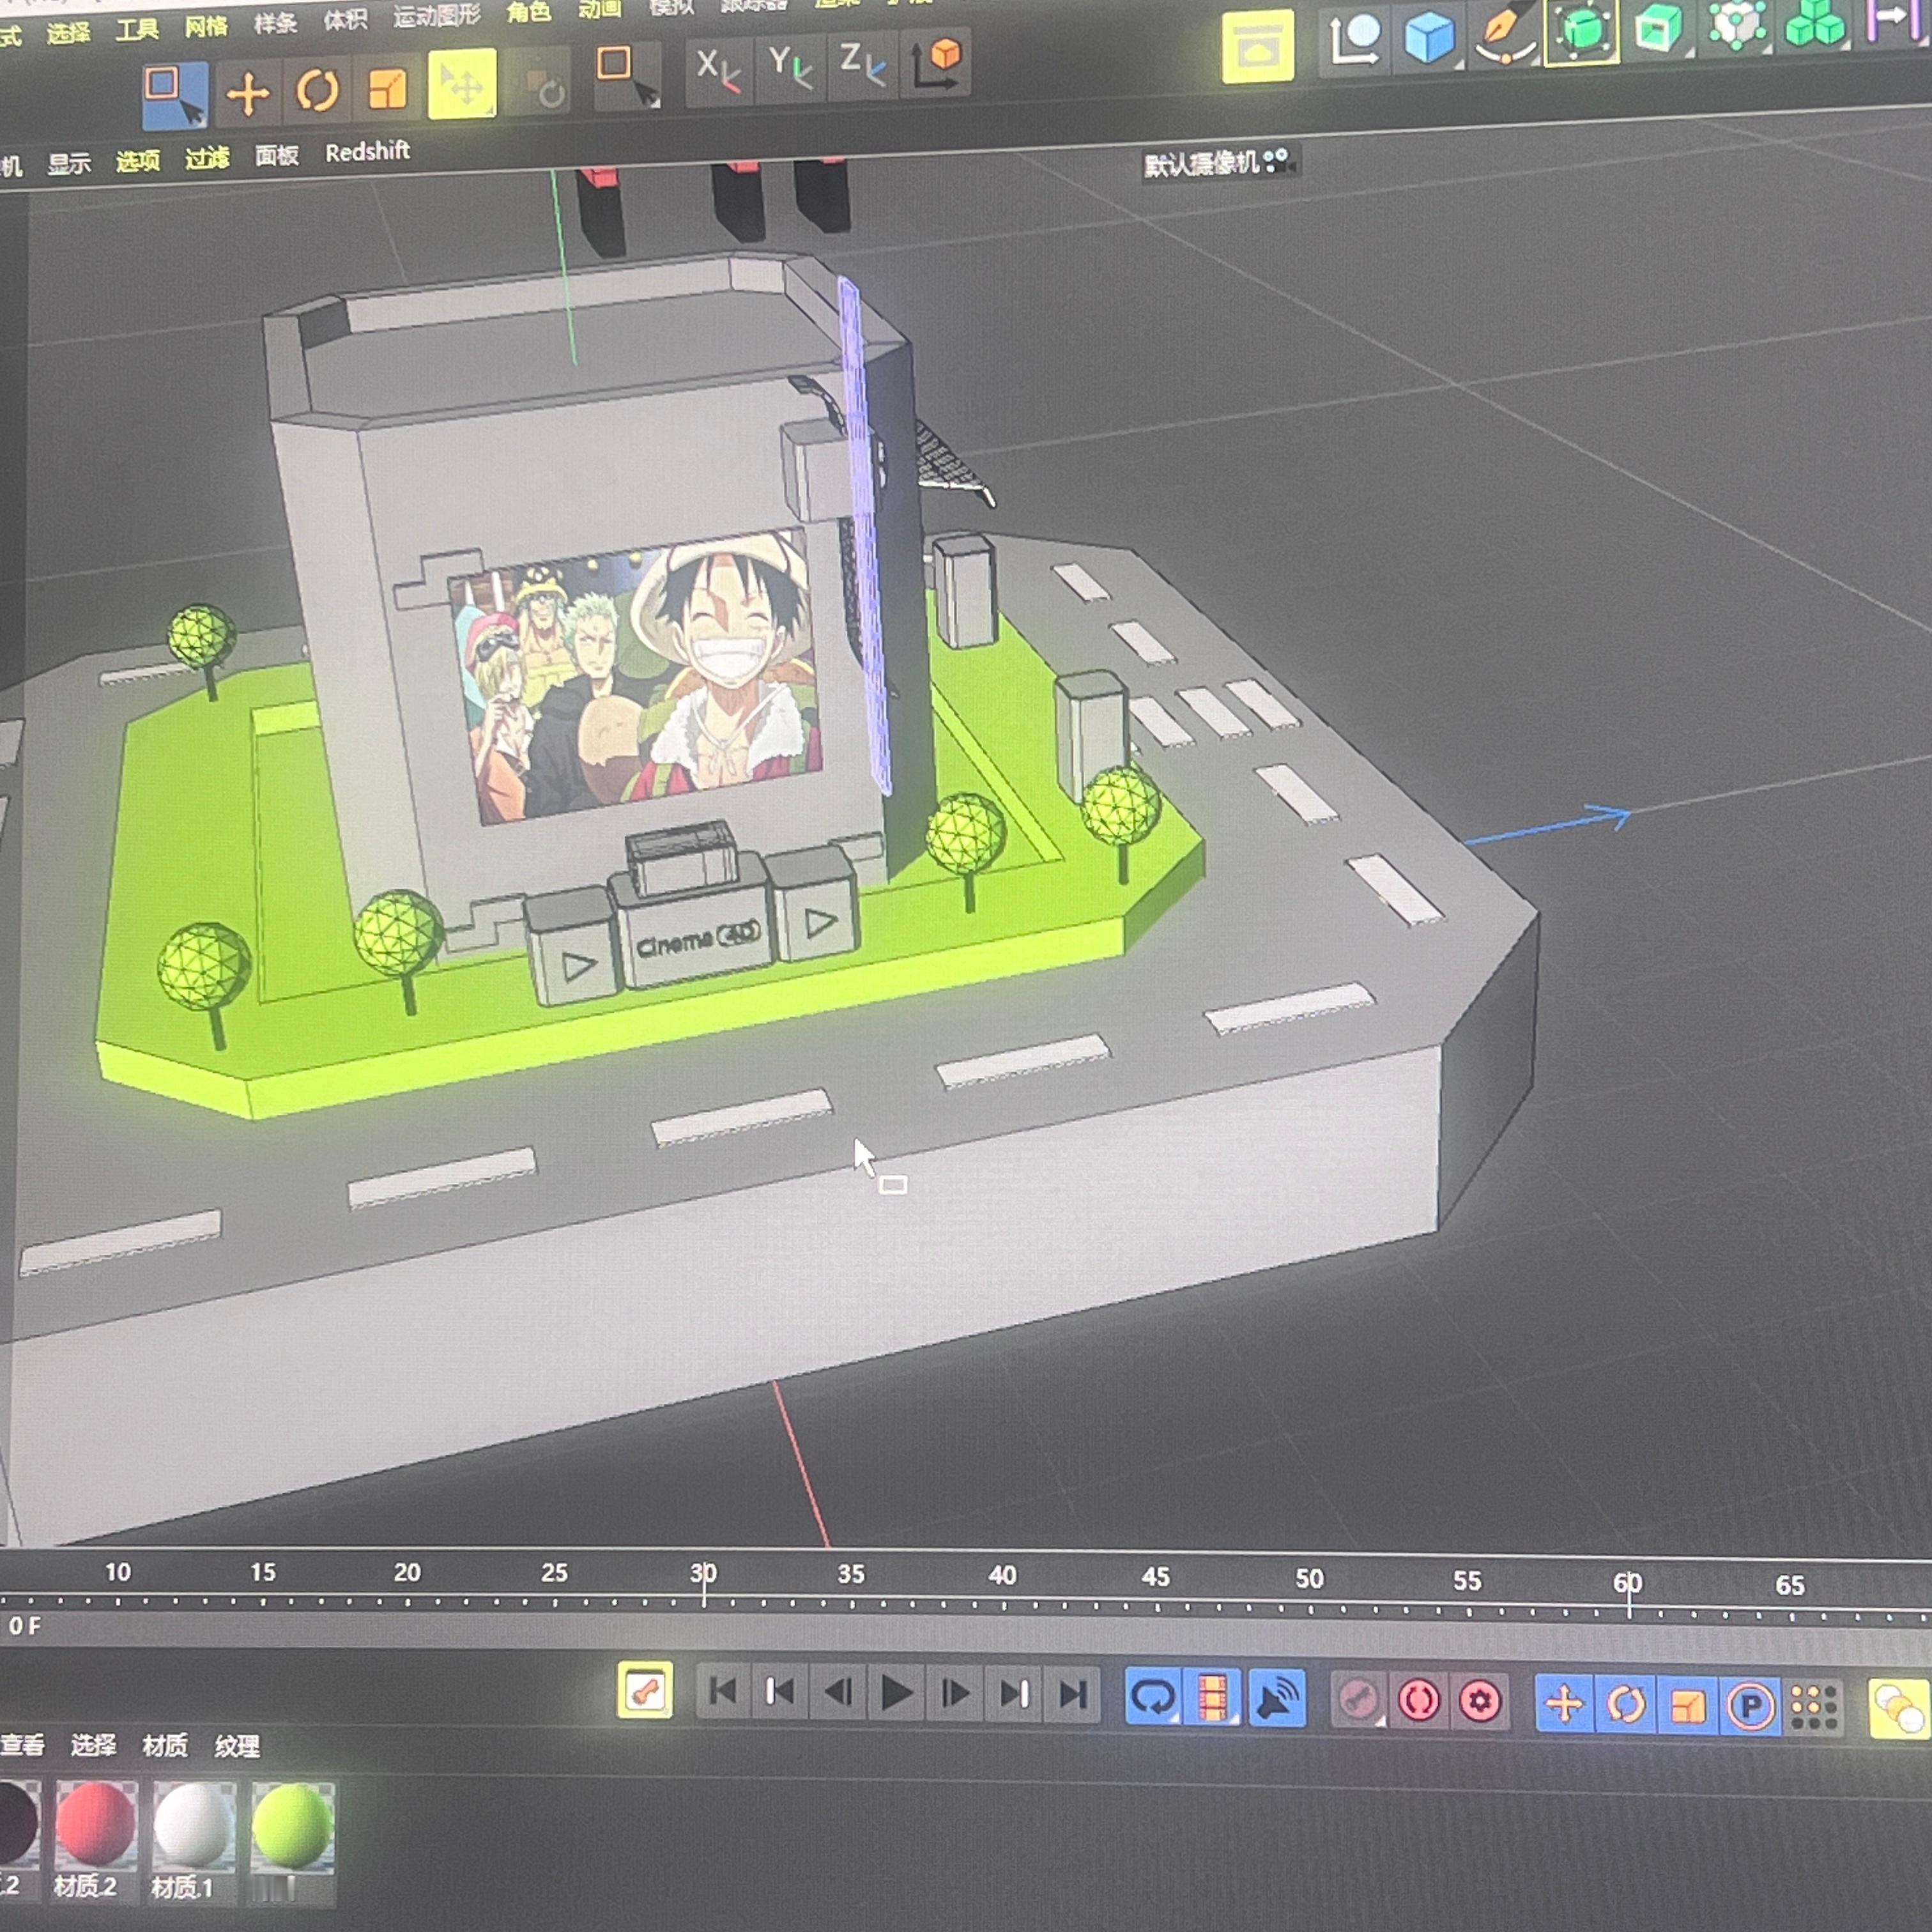This screenshot has height=1932, width=1932.
Task: Toggle Z axis lock
Action: coord(862,65)
